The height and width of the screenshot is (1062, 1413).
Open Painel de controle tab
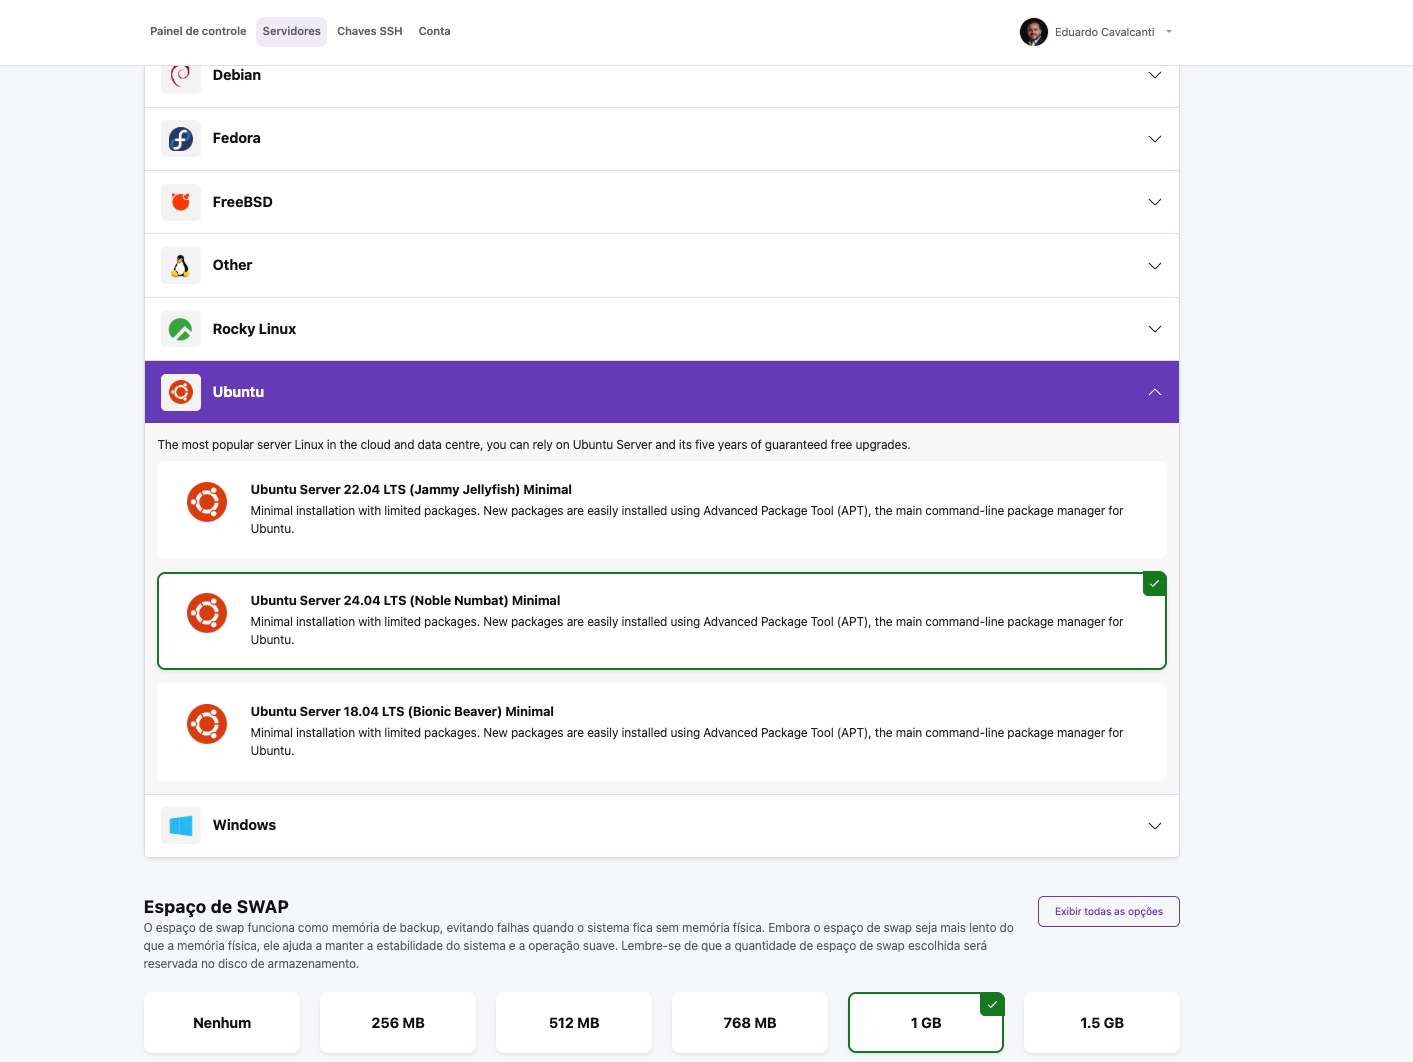pyautogui.click(x=198, y=32)
